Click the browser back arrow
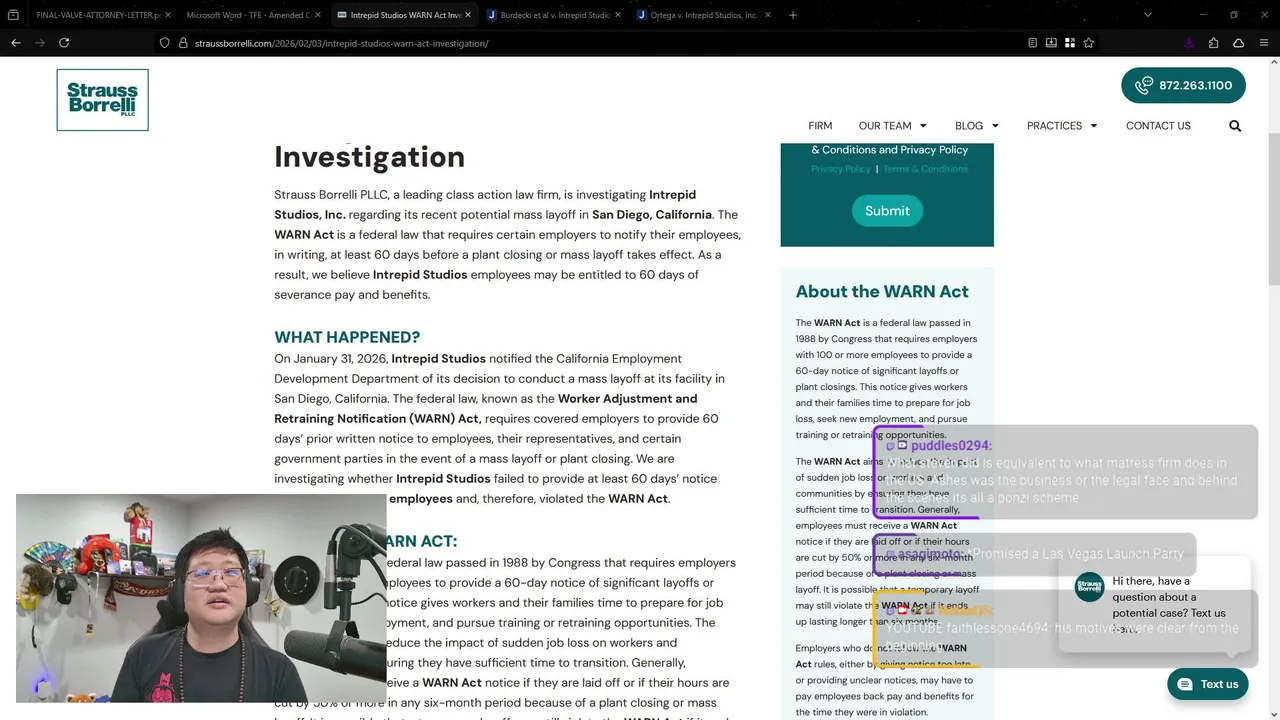This screenshot has width=1280, height=720. 15,43
